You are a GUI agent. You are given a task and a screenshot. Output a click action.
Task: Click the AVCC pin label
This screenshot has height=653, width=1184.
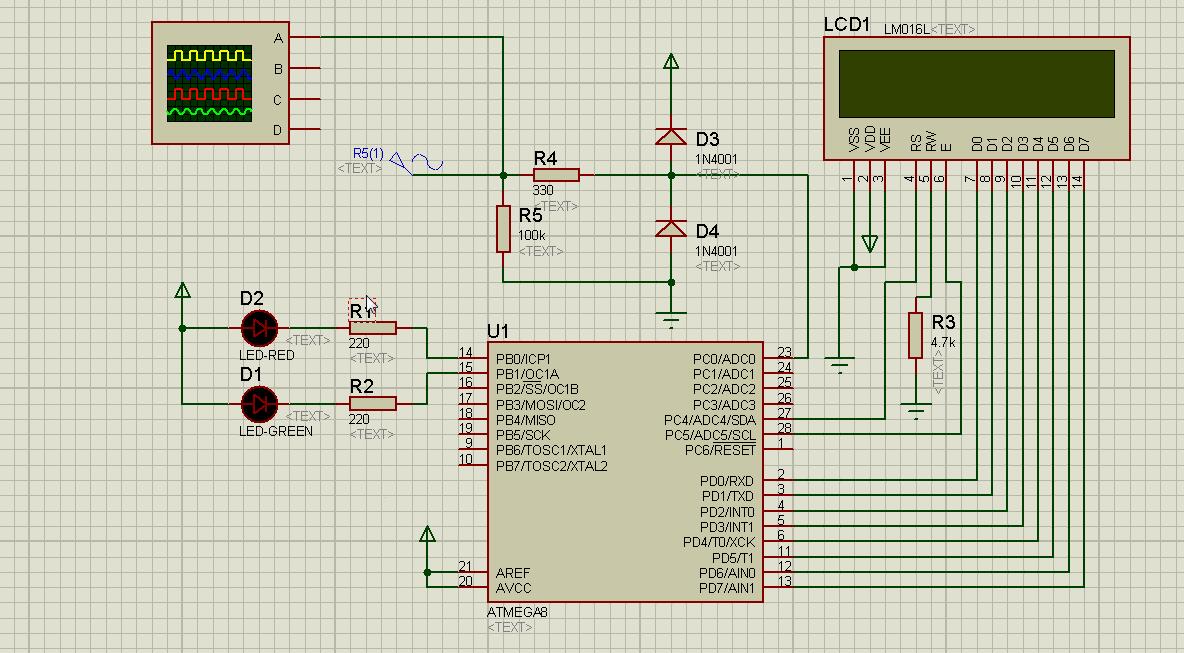513,588
